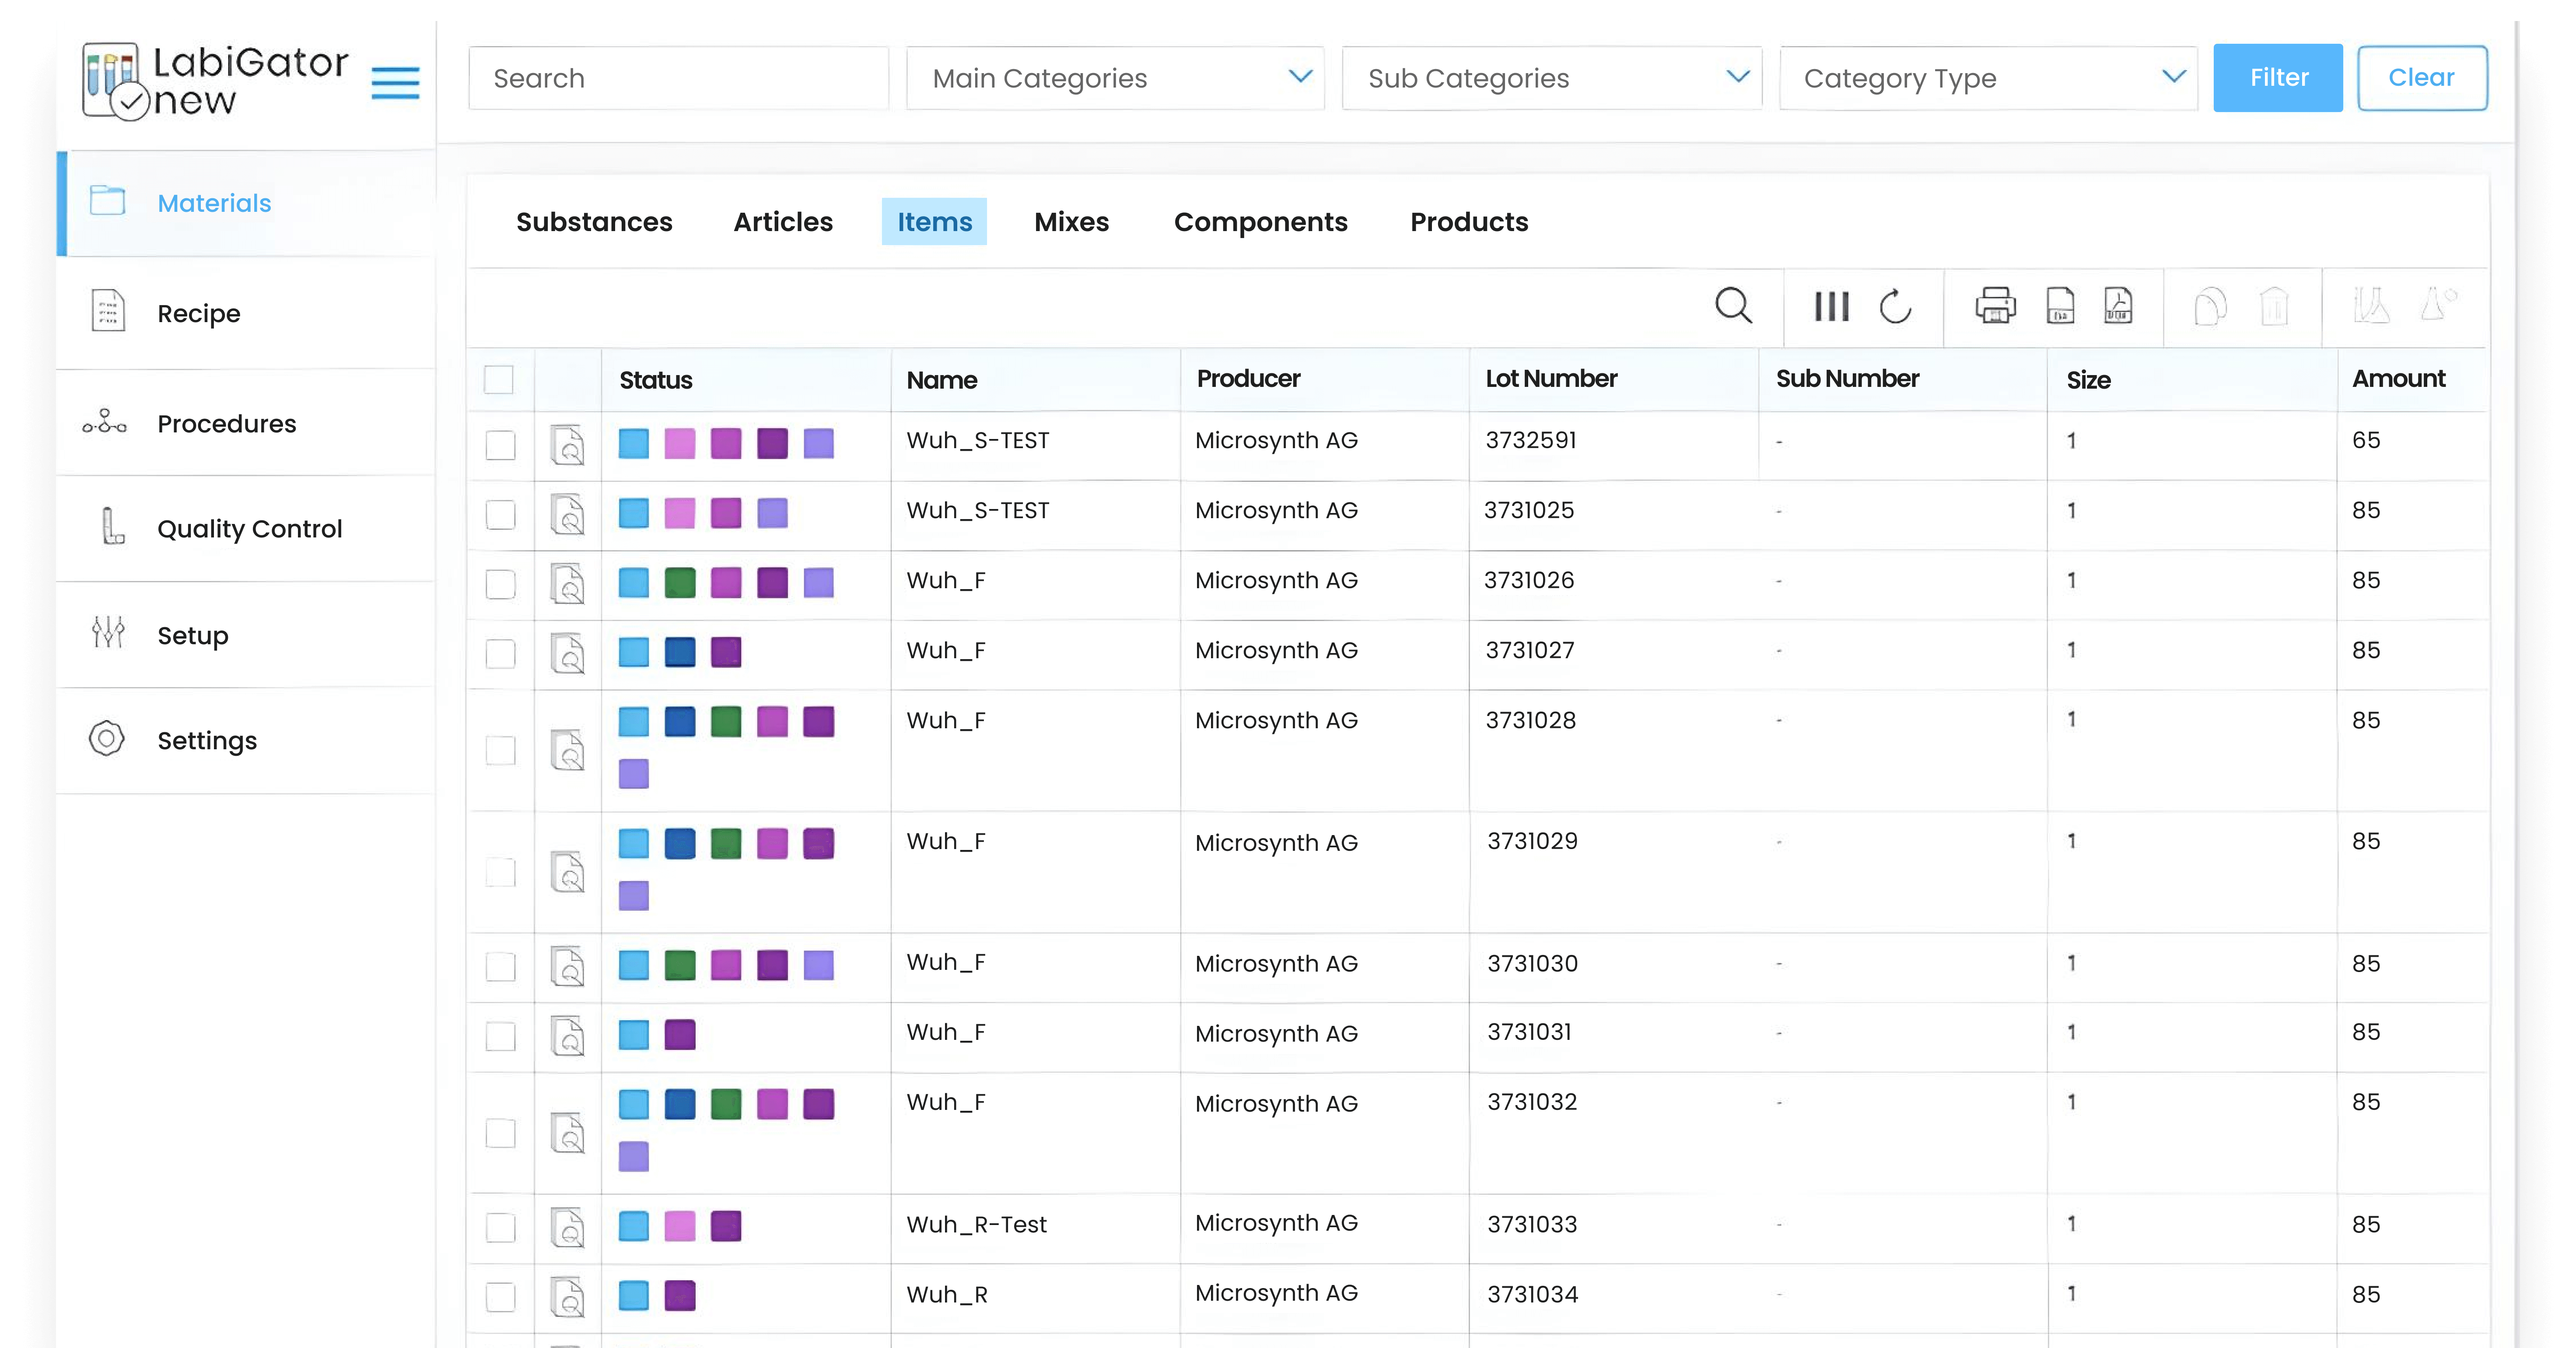The width and height of the screenshot is (2576, 1348).
Task: Check the Wuh_R-Test row checkbox
Action: coord(500,1228)
